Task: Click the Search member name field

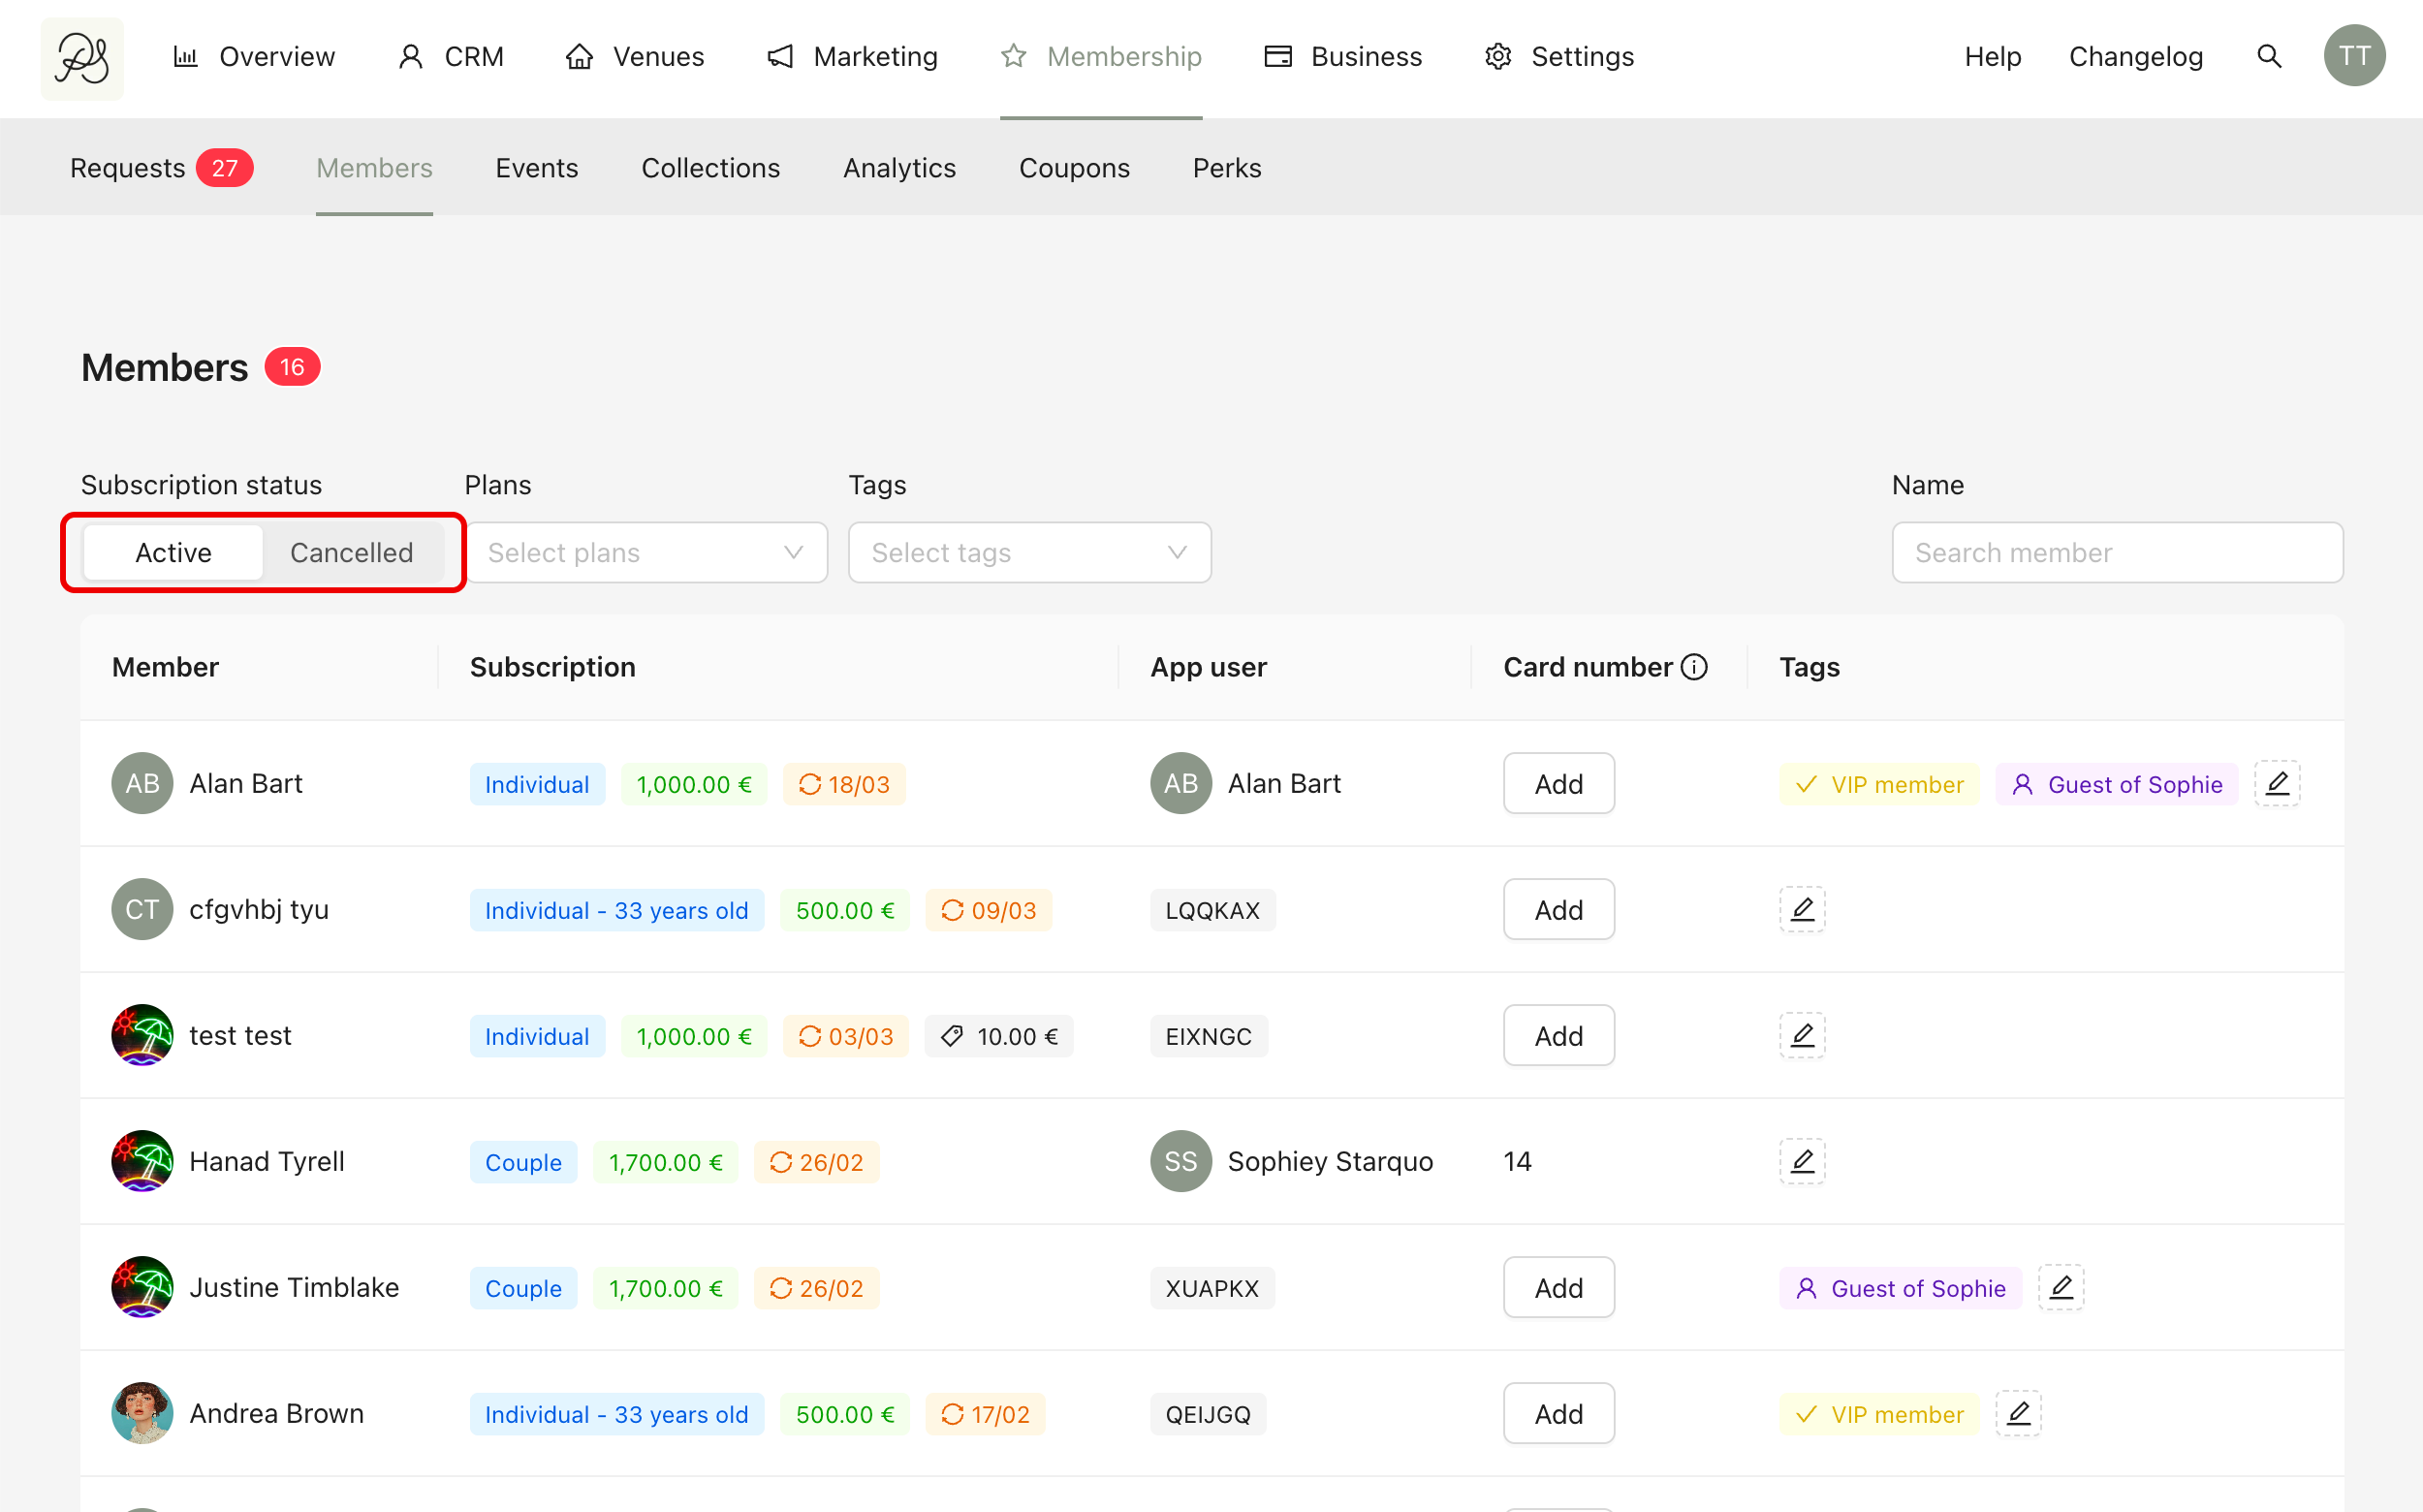Action: point(2117,553)
